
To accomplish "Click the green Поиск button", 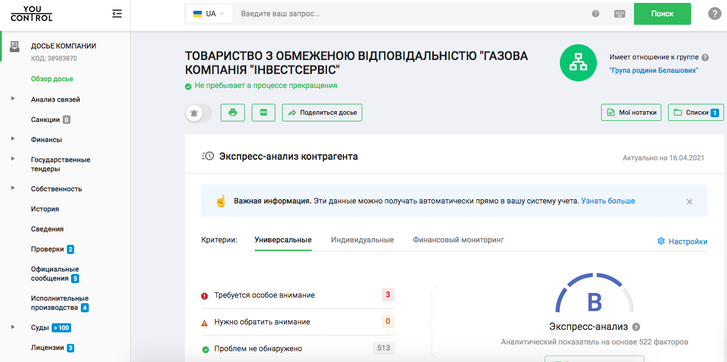I will point(662,14).
